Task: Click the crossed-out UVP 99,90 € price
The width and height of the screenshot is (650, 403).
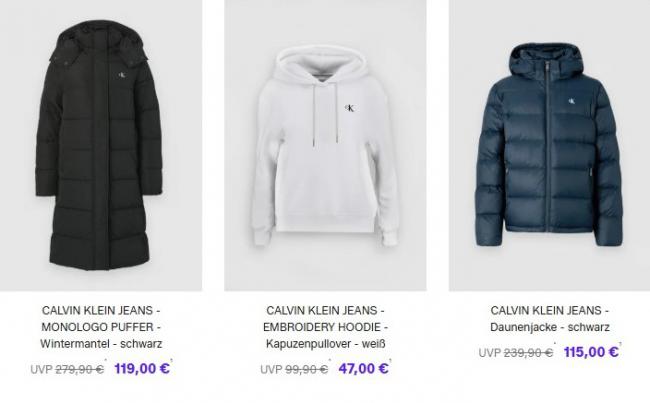Action: coord(294,369)
